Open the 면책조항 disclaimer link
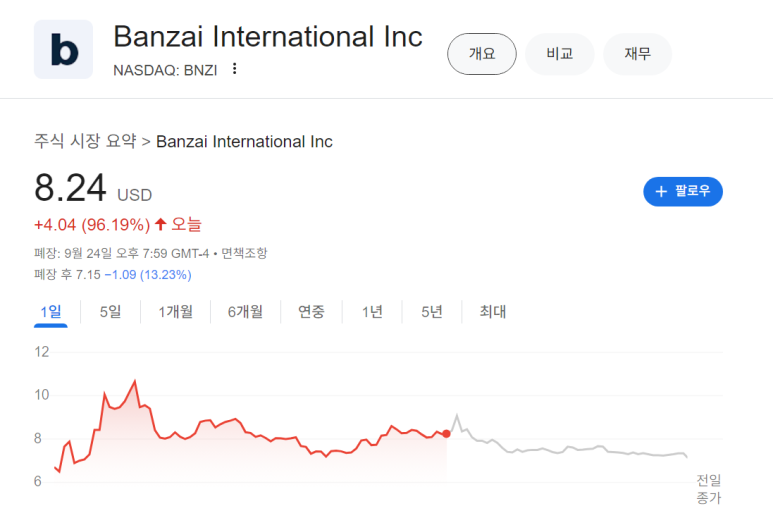The height and width of the screenshot is (506, 773). click(244, 253)
